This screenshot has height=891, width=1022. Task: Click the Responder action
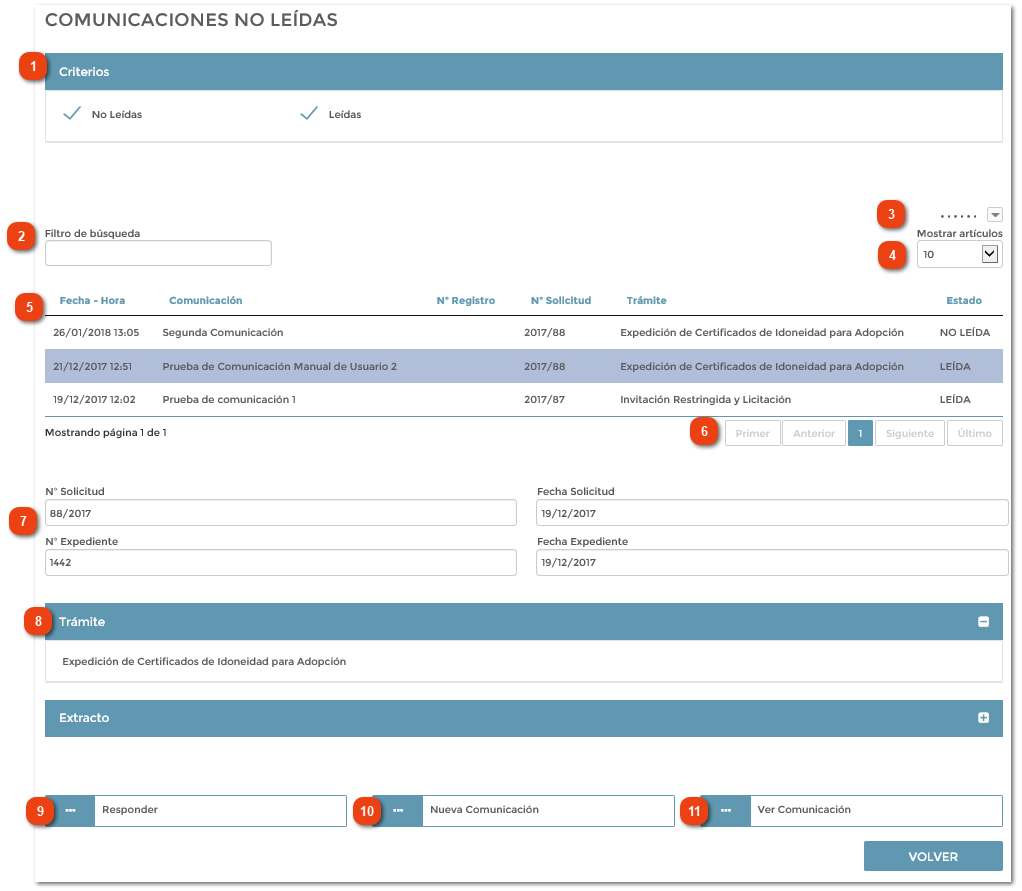point(219,811)
